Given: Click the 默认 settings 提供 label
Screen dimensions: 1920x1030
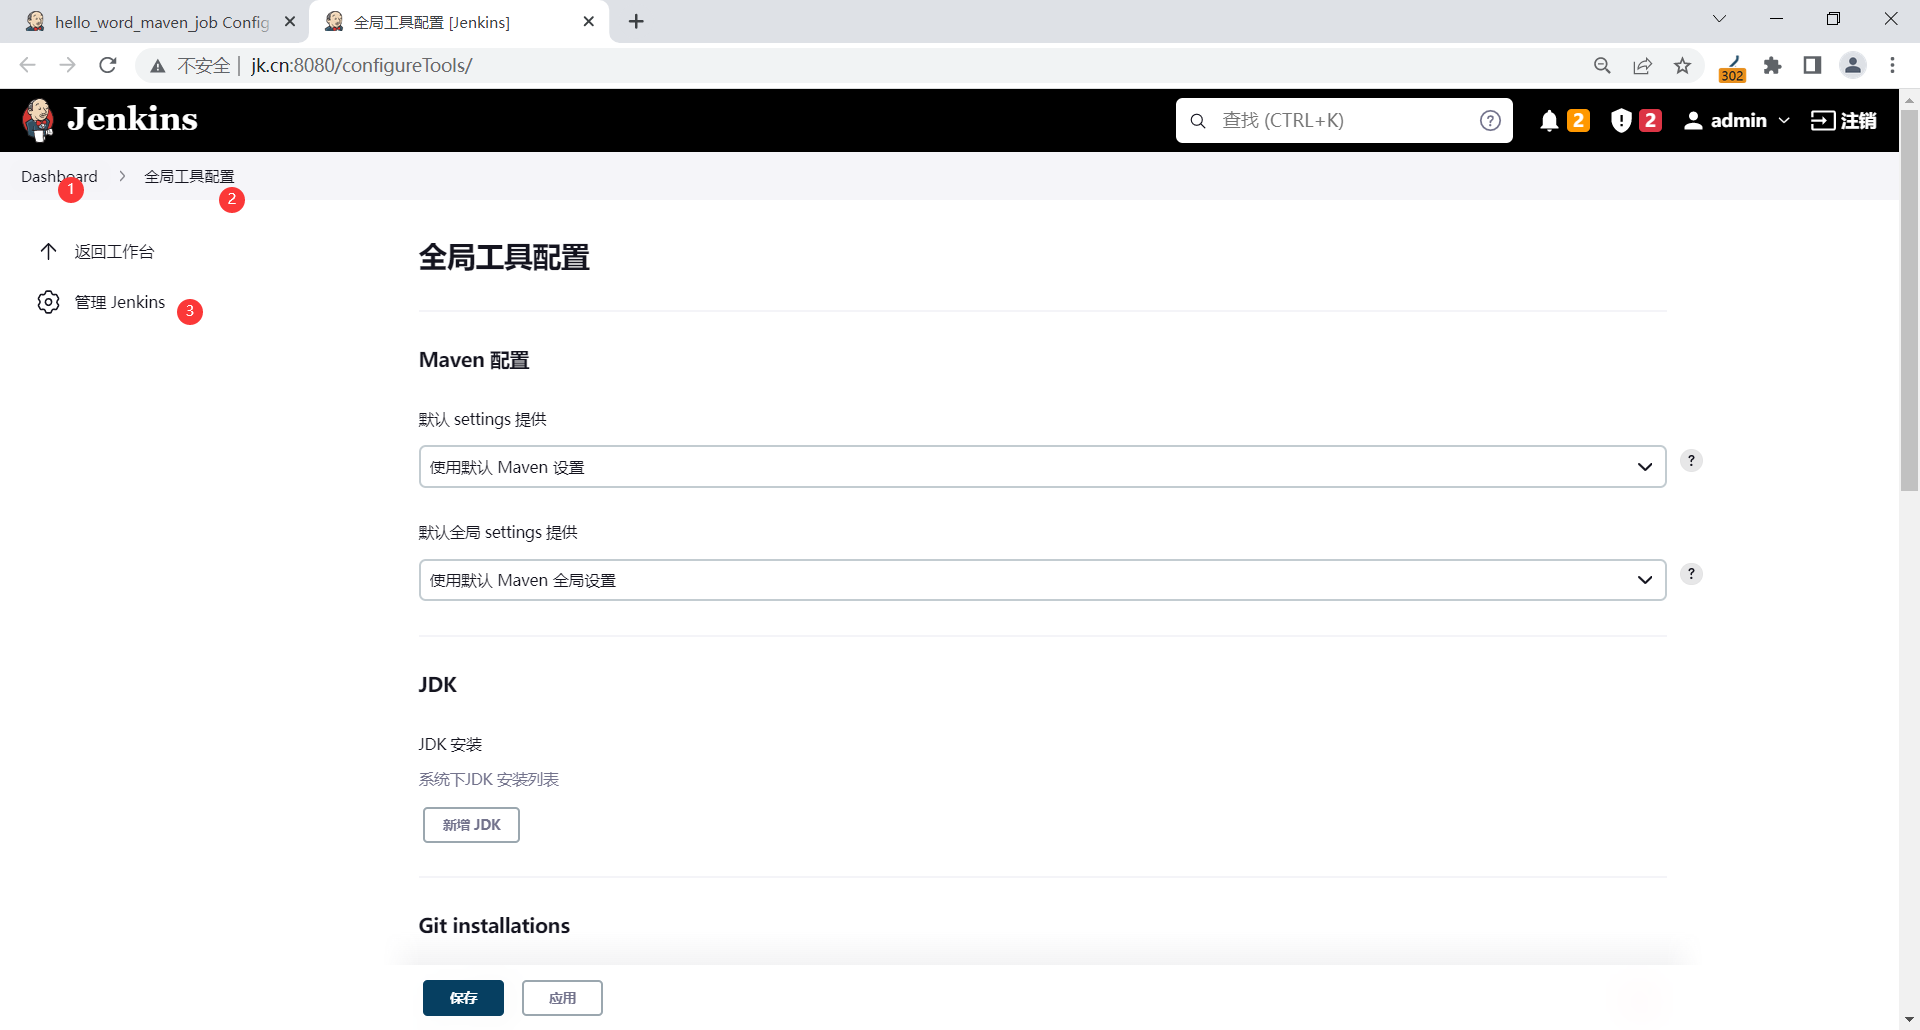Looking at the screenshot, I should click(x=483, y=419).
